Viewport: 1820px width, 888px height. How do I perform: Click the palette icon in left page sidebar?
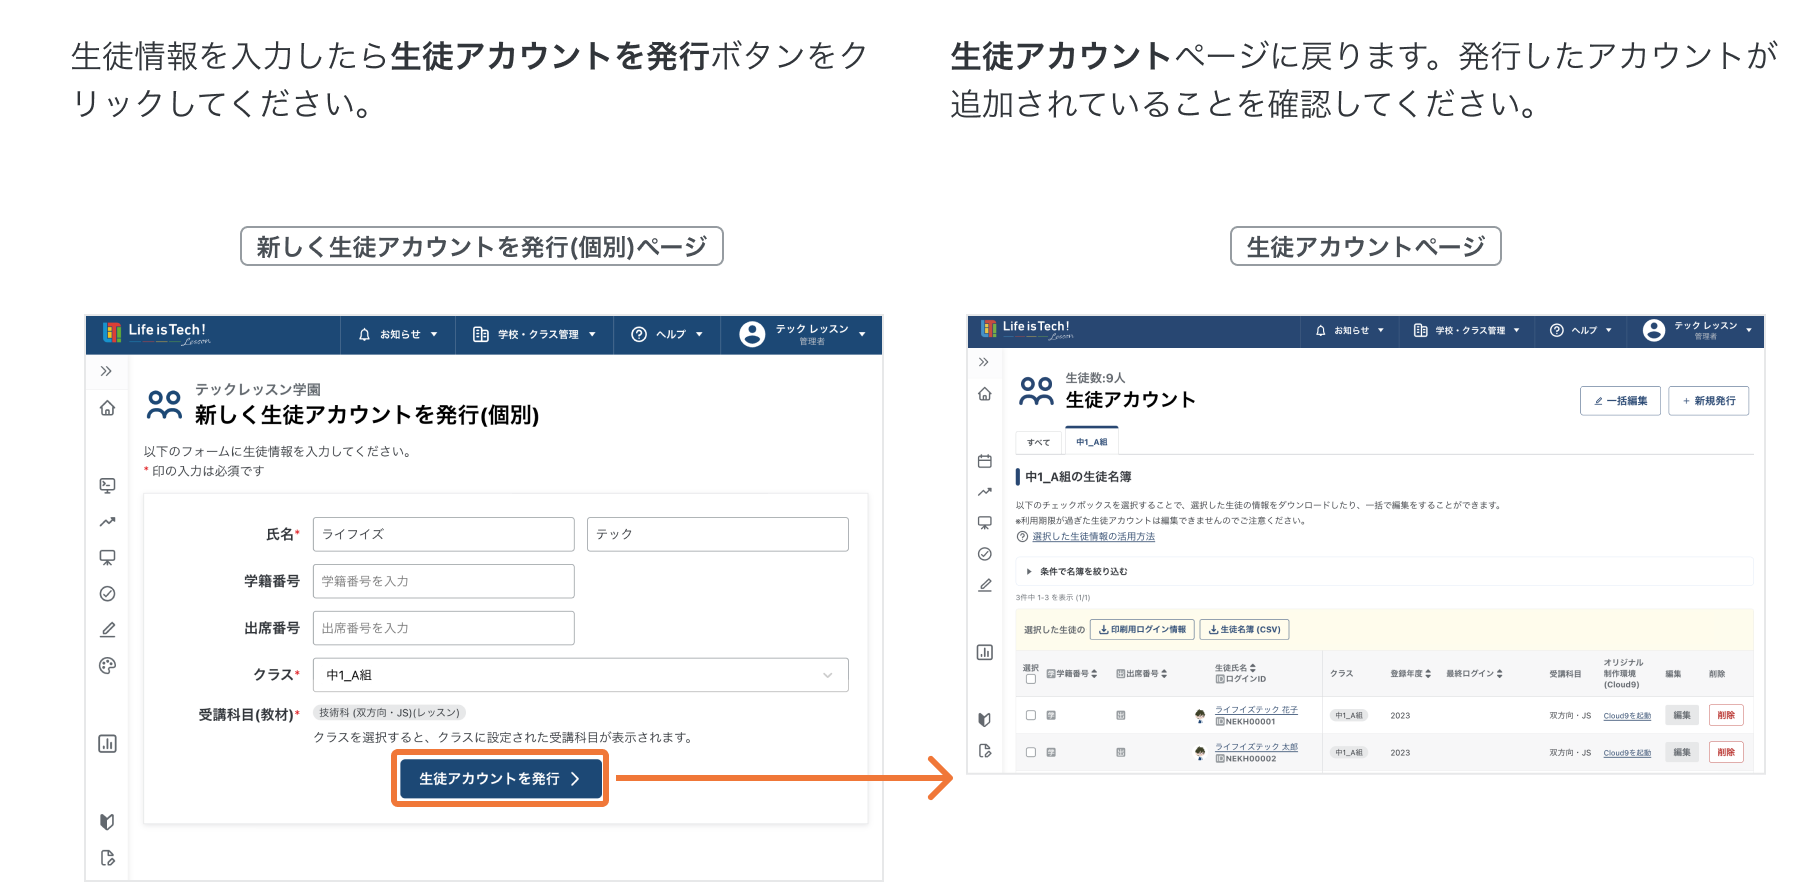[108, 666]
